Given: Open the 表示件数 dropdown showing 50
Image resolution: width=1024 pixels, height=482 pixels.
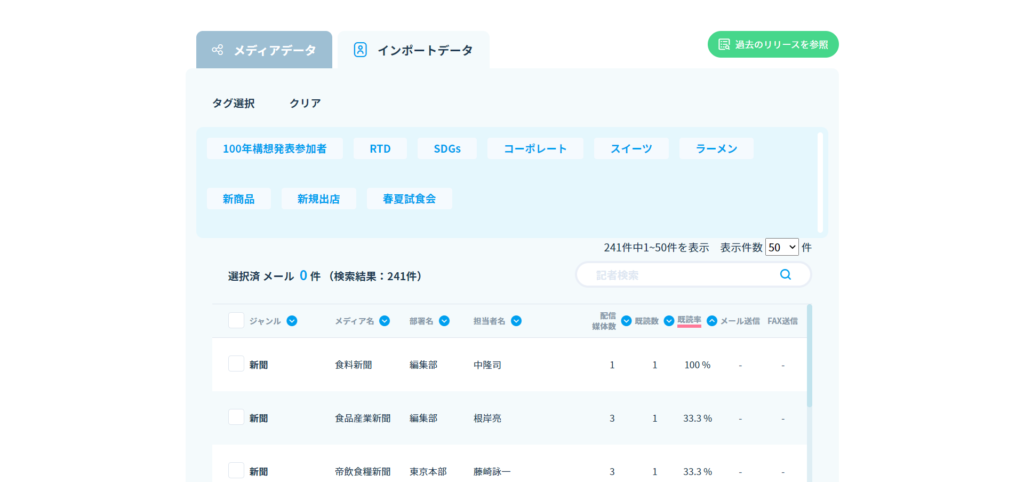Looking at the screenshot, I should (782, 247).
